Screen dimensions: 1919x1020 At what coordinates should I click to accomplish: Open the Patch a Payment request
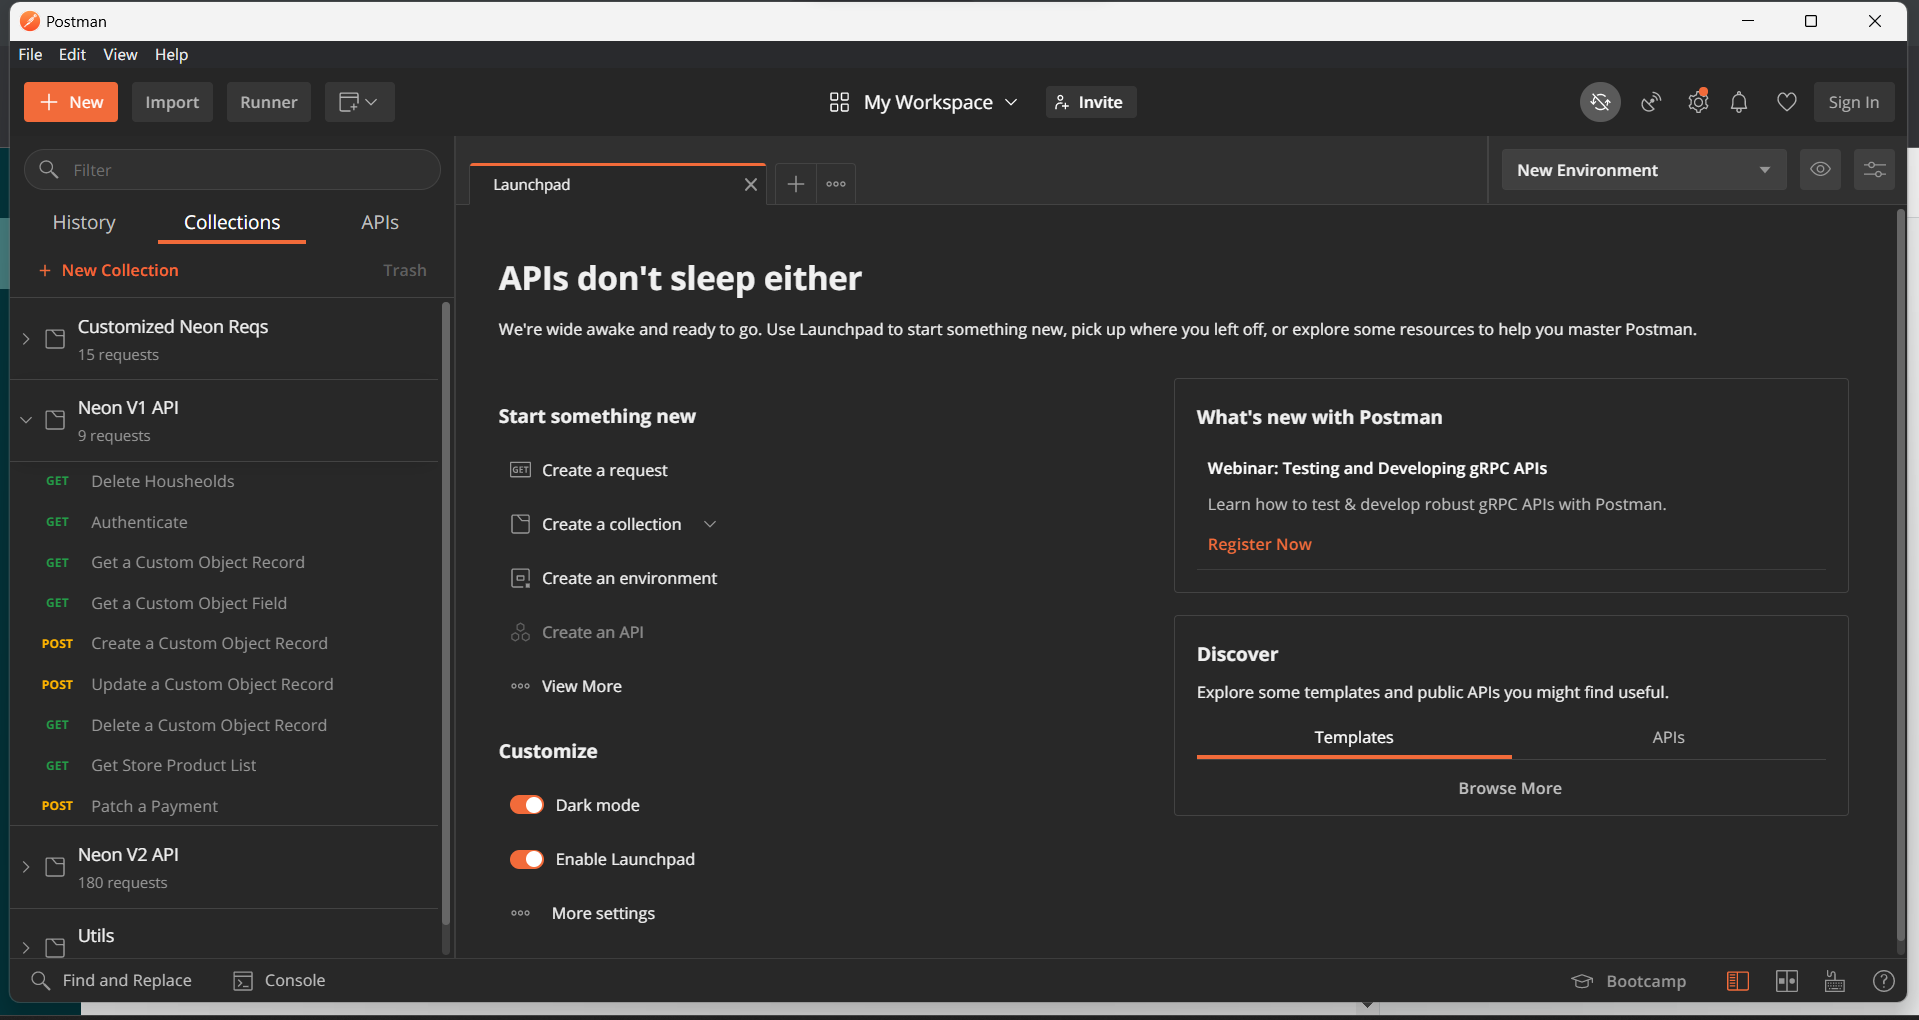[x=224, y=806]
